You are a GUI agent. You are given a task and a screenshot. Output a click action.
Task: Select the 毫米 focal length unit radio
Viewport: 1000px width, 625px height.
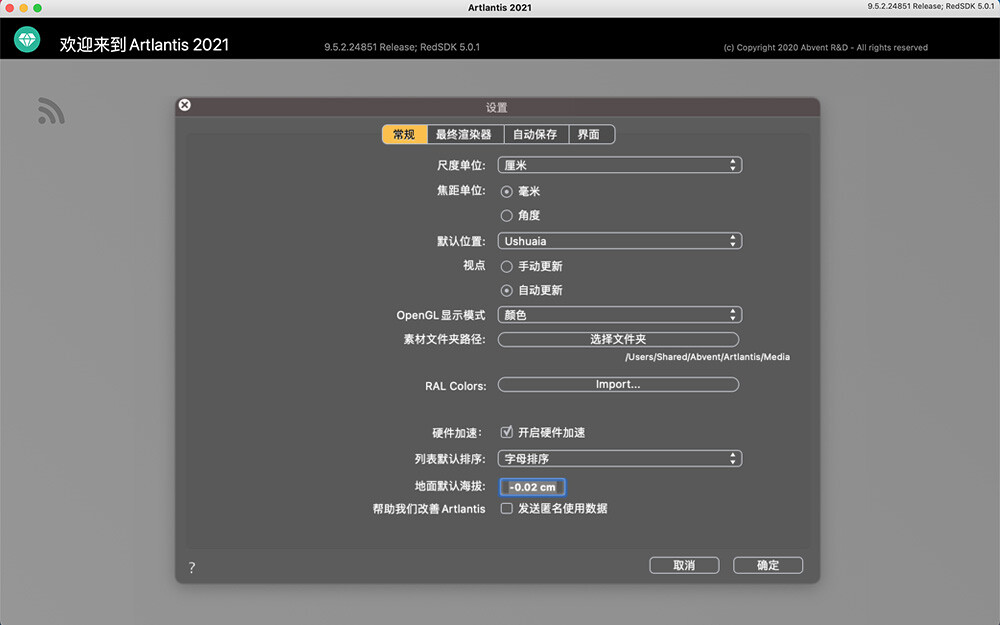click(506, 191)
